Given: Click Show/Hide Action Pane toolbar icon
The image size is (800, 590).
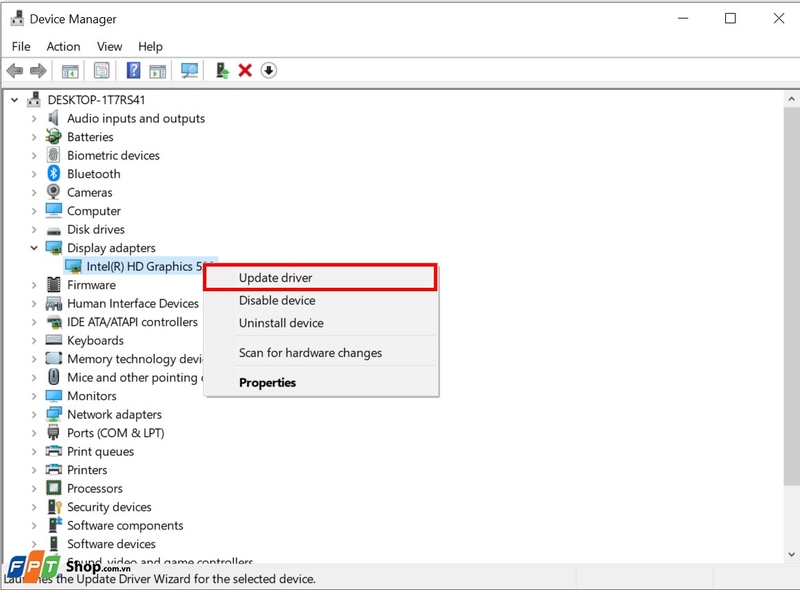Looking at the screenshot, I should point(158,71).
